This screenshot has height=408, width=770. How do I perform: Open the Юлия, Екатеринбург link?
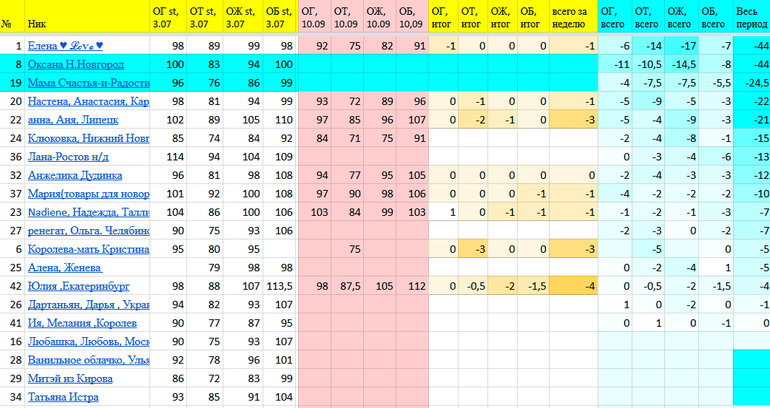point(80,286)
